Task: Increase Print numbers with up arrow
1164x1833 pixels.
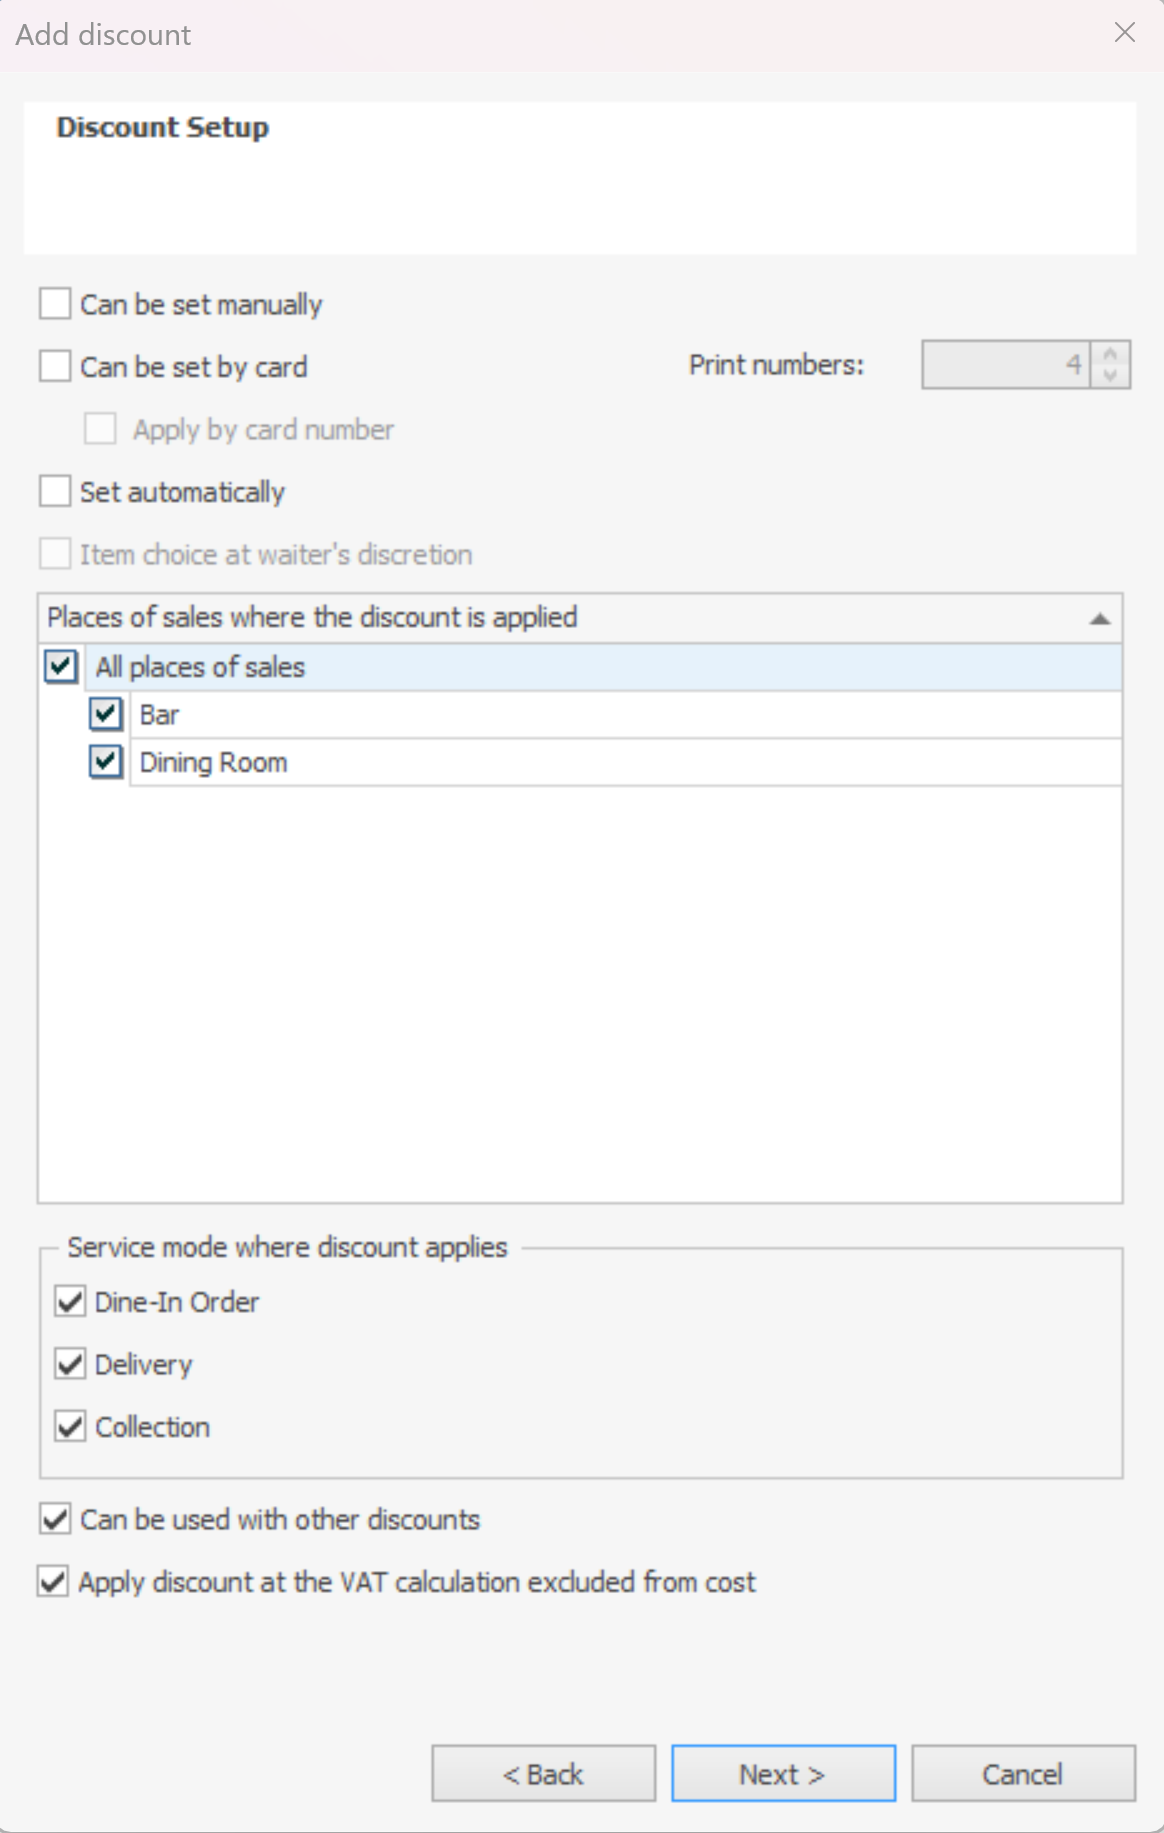Action: pyautogui.click(x=1110, y=354)
